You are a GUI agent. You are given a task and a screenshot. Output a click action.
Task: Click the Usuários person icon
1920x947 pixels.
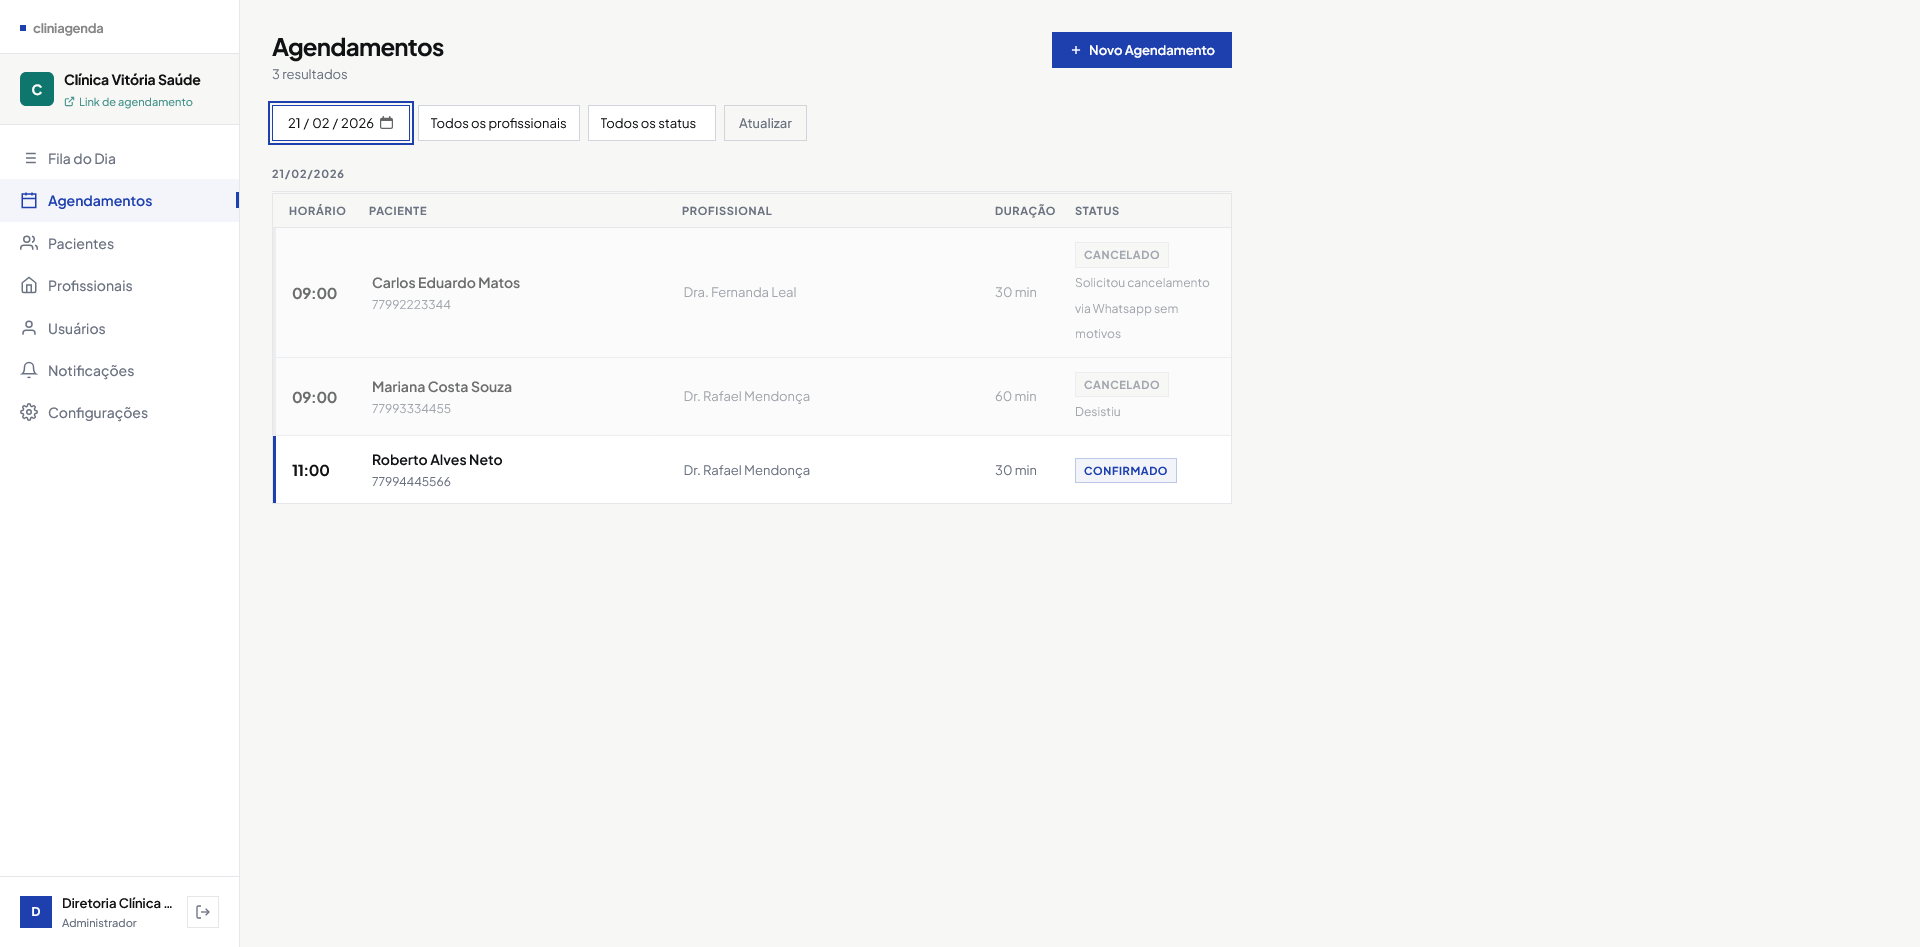pyautogui.click(x=29, y=328)
